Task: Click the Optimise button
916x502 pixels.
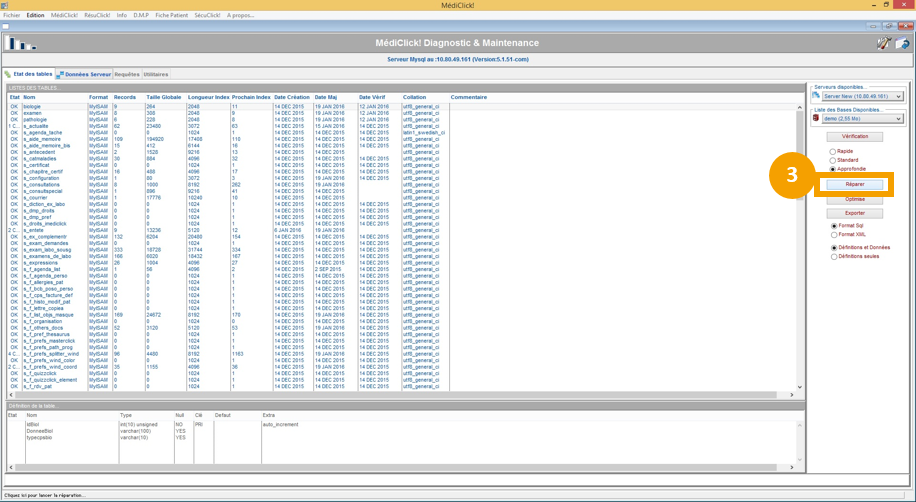Action: pyautogui.click(x=855, y=199)
